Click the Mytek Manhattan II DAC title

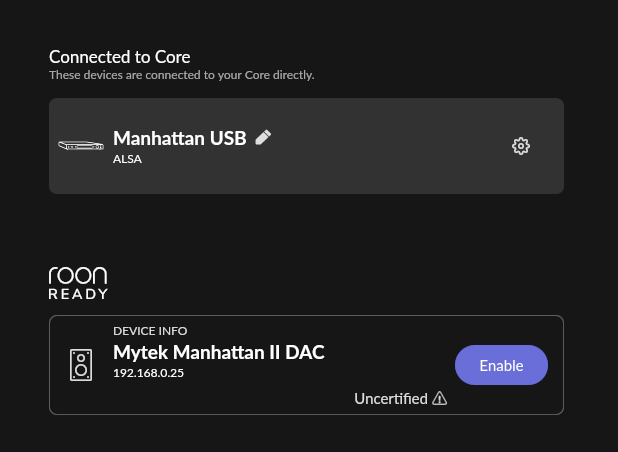(218, 352)
